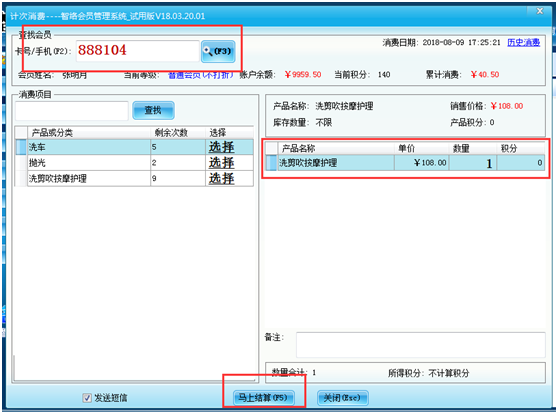Screen dimensions: 558x414
Task: Click the 单价 column header
Action: point(421,148)
